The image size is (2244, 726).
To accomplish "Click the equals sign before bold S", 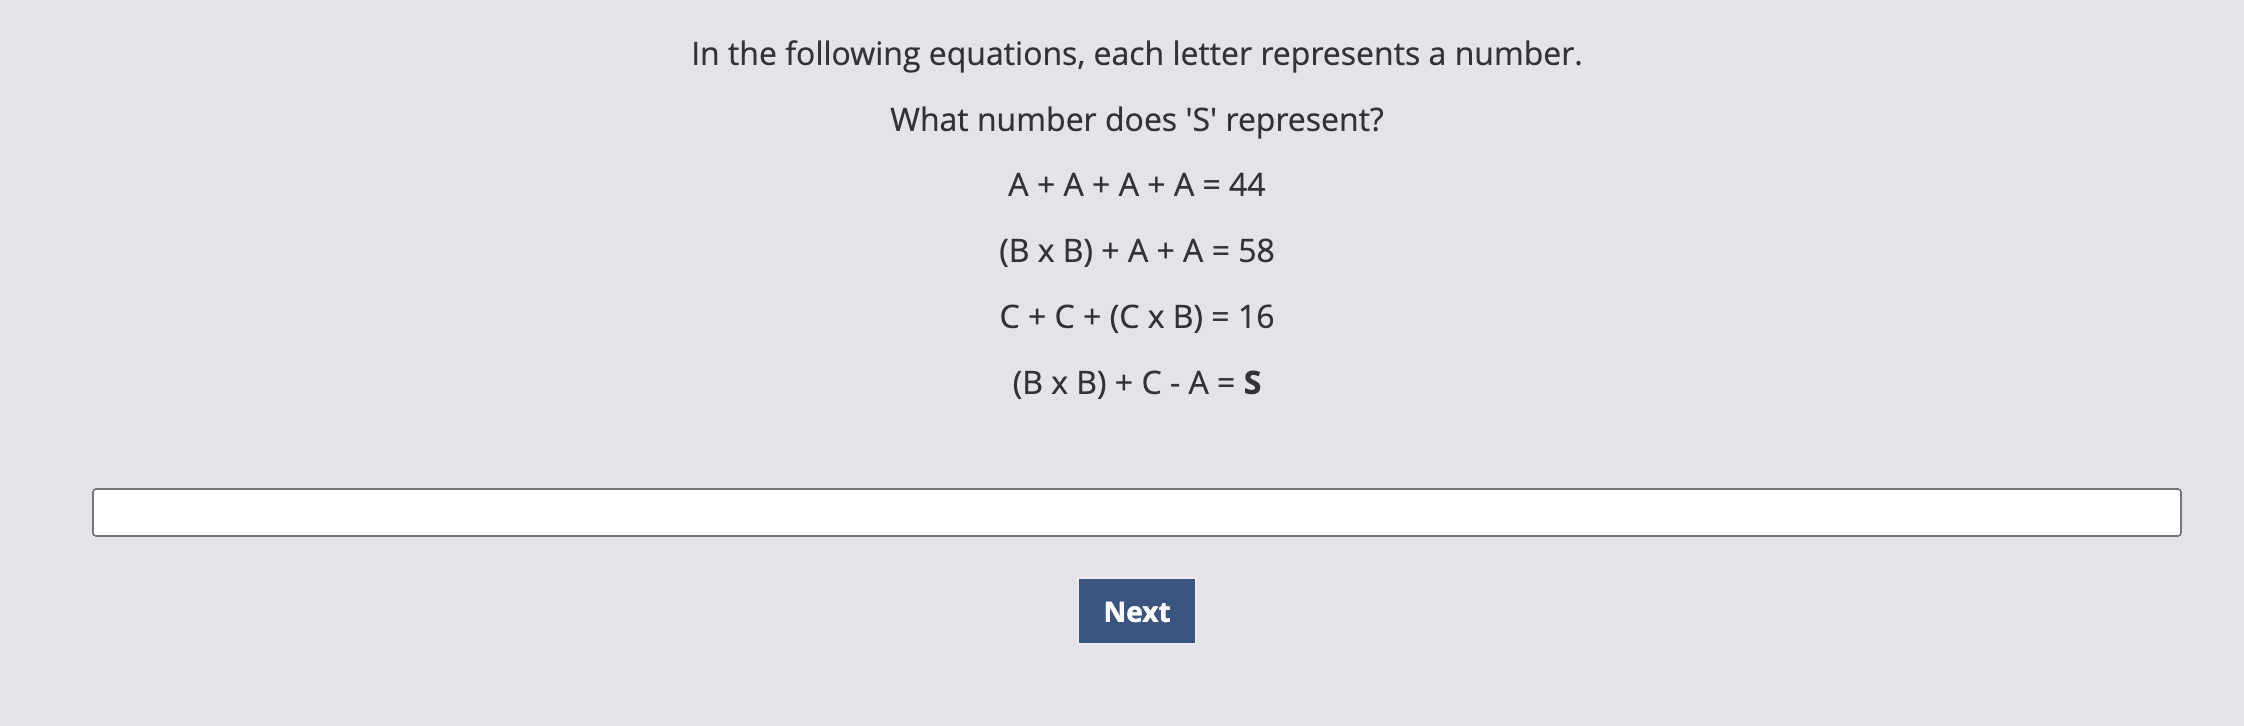I will click(x=1226, y=384).
